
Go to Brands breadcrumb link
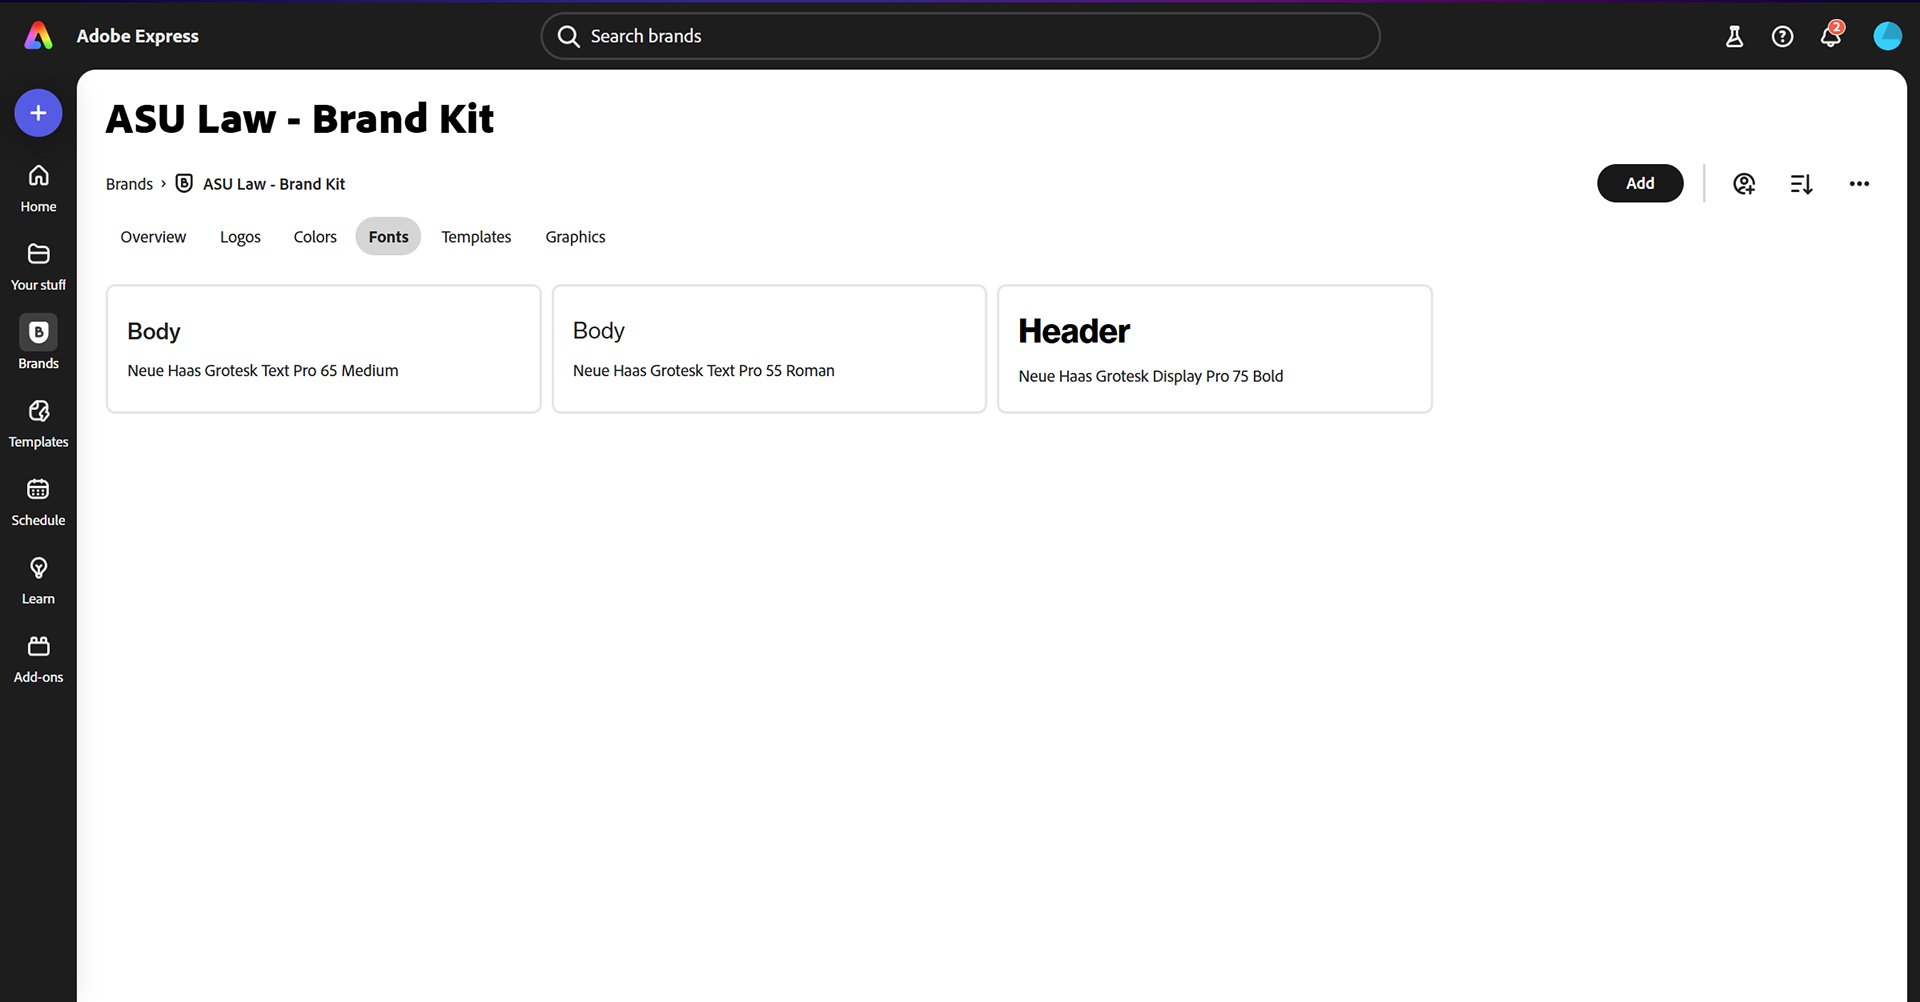click(129, 184)
